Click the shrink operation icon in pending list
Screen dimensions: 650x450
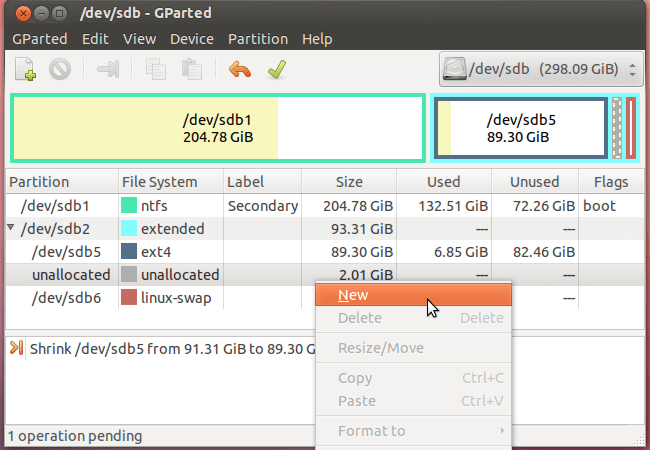17,348
